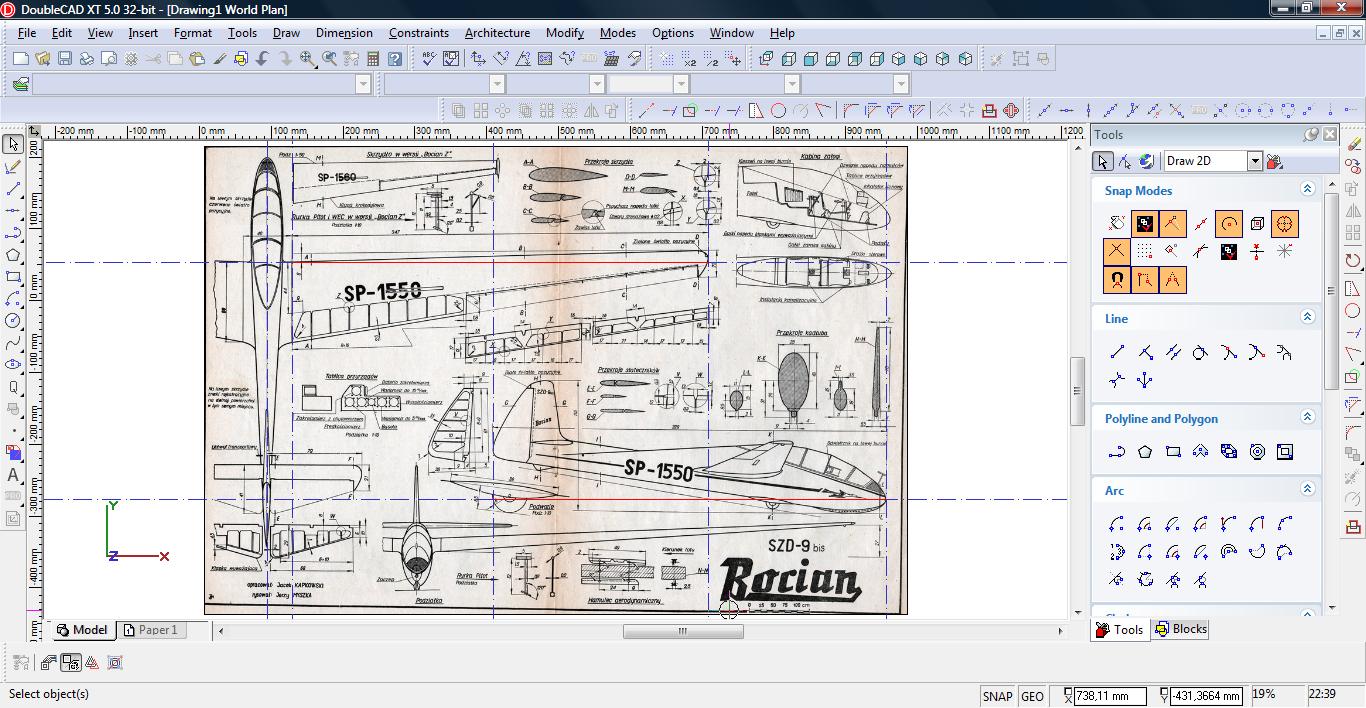Open the Draw 2D dropdown
The height and width of the screenshot is (708, 1366).
1254,161
